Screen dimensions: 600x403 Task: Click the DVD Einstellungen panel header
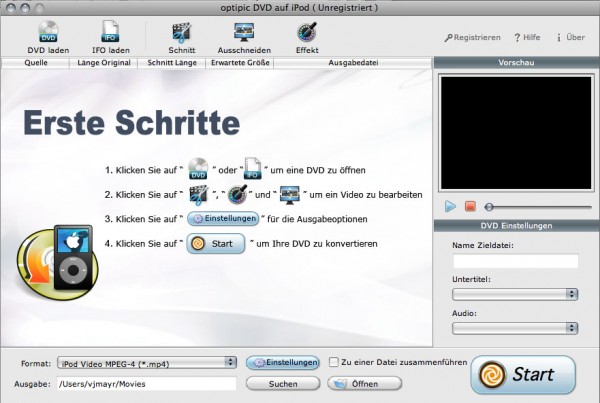pyautogui.click(x=516, y=226)
